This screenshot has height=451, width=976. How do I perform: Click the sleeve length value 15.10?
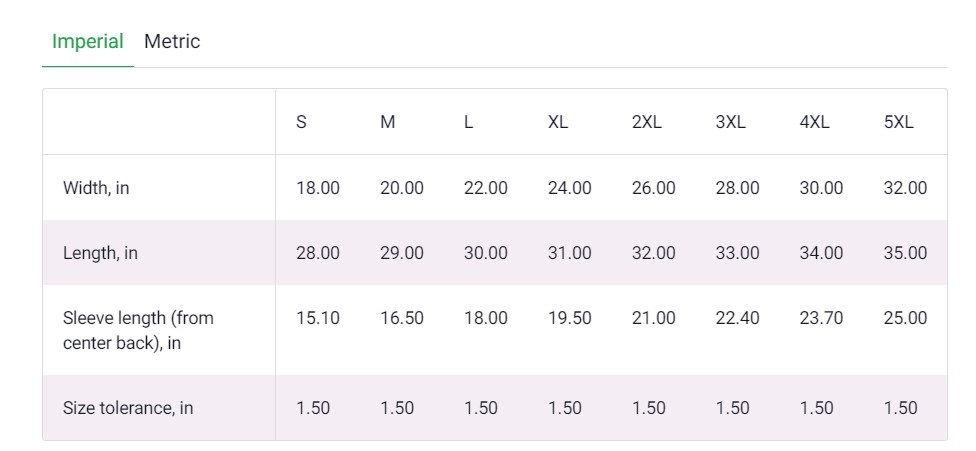pos(318,318)
